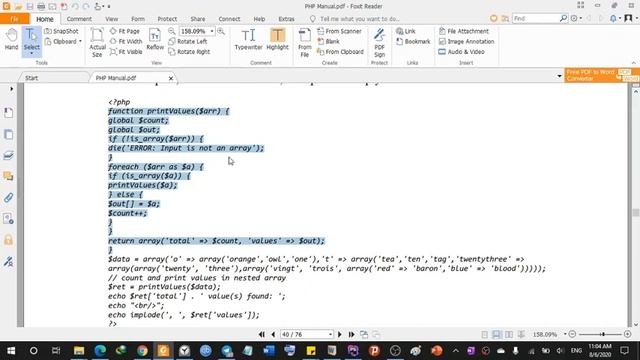Select the Hand tool
Screen dimensions: 640x360
tap(11, 40)
